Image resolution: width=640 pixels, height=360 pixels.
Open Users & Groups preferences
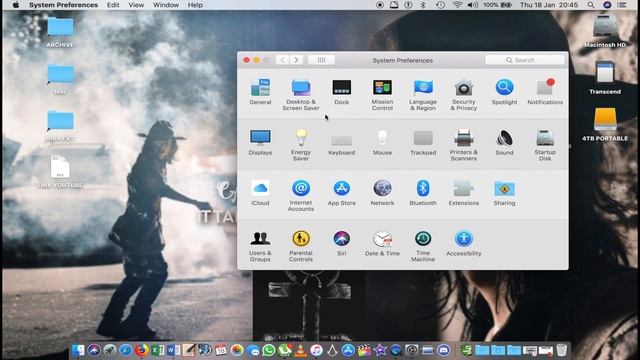260,246
